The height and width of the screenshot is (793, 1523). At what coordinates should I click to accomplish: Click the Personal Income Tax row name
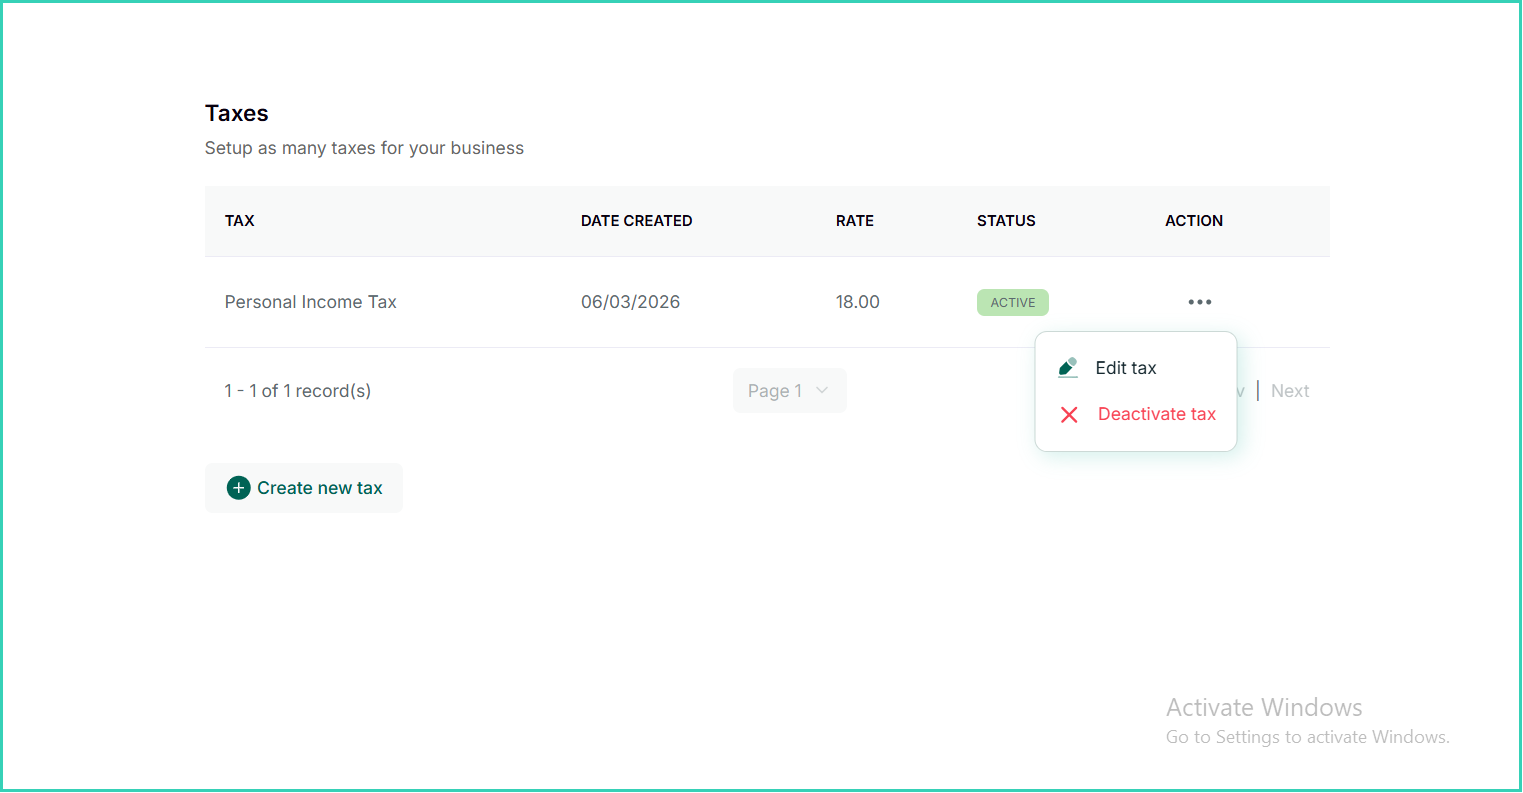(311, 302)
